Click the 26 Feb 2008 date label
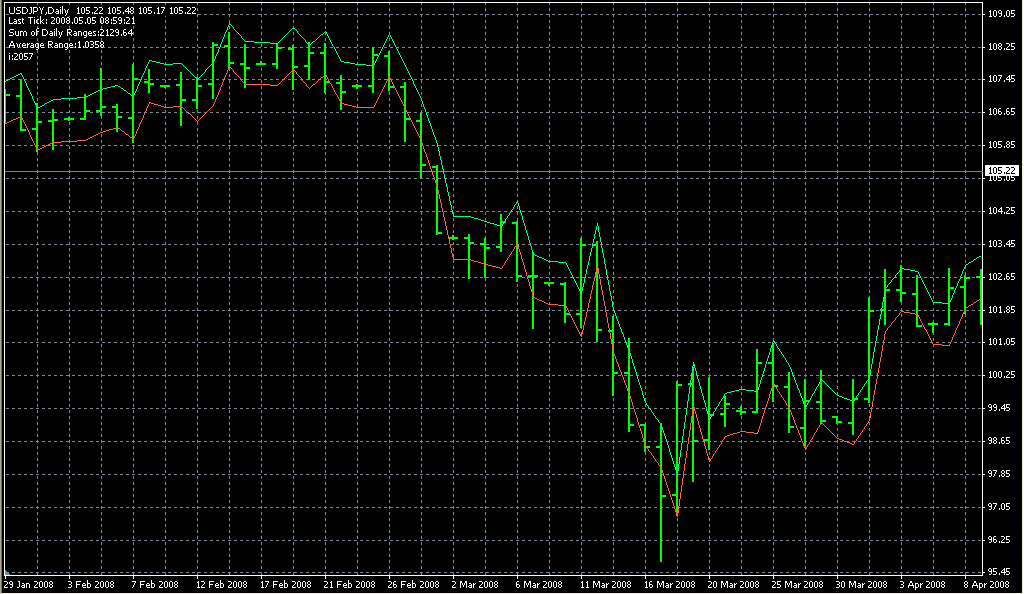 tap(414, 585)
